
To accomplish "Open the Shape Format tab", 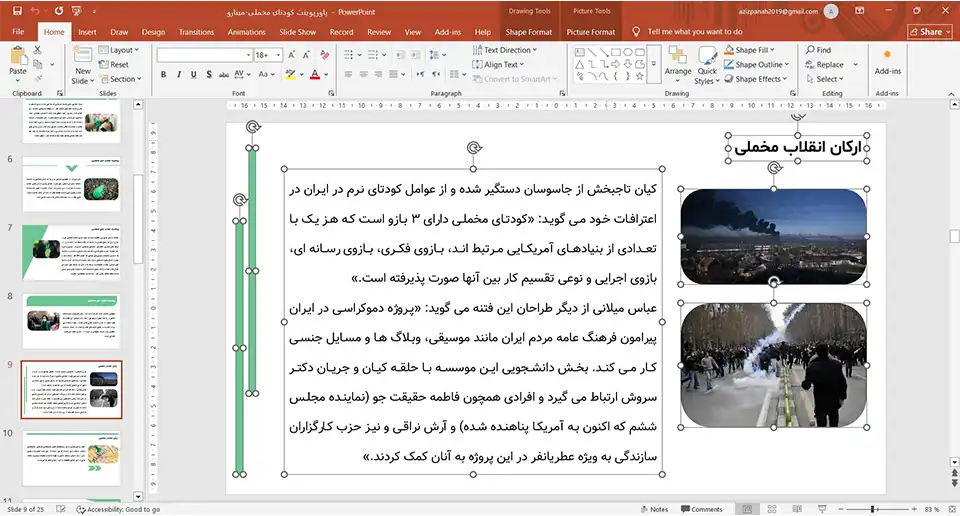I will point(528,32).
